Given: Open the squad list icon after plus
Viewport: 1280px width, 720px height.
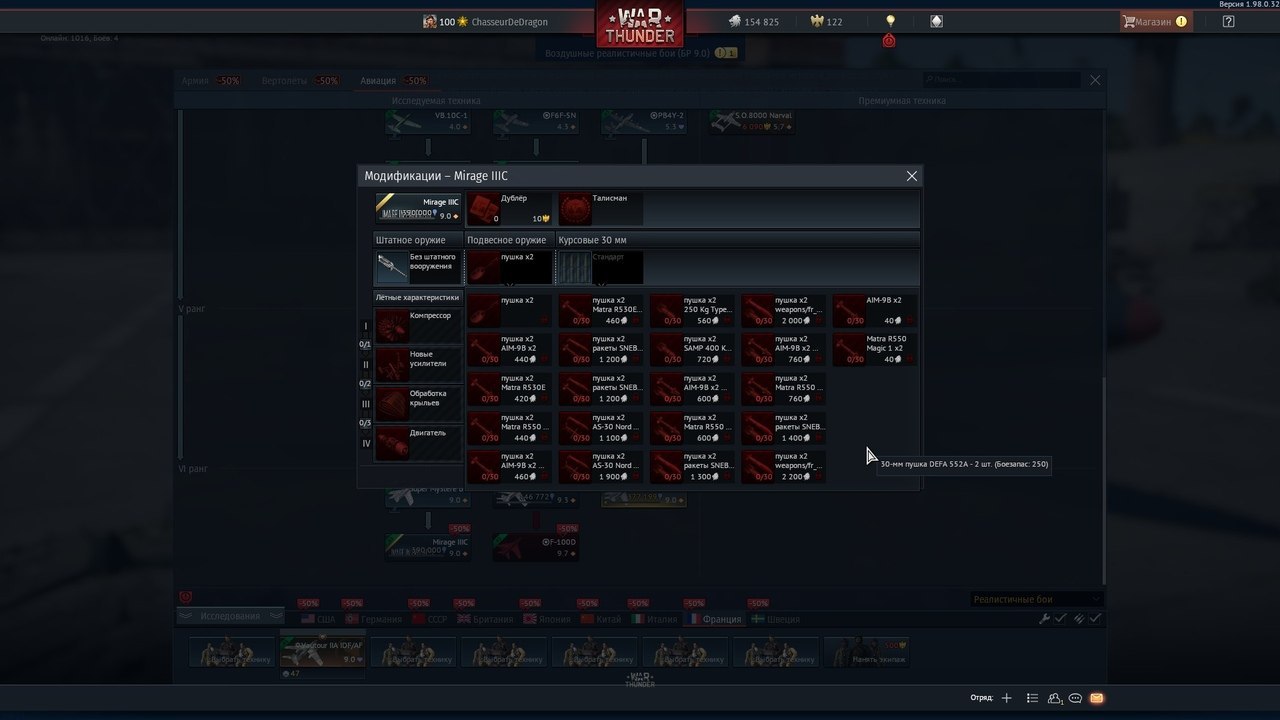Looking at the screenshot, I should (x=1032, y=698).
